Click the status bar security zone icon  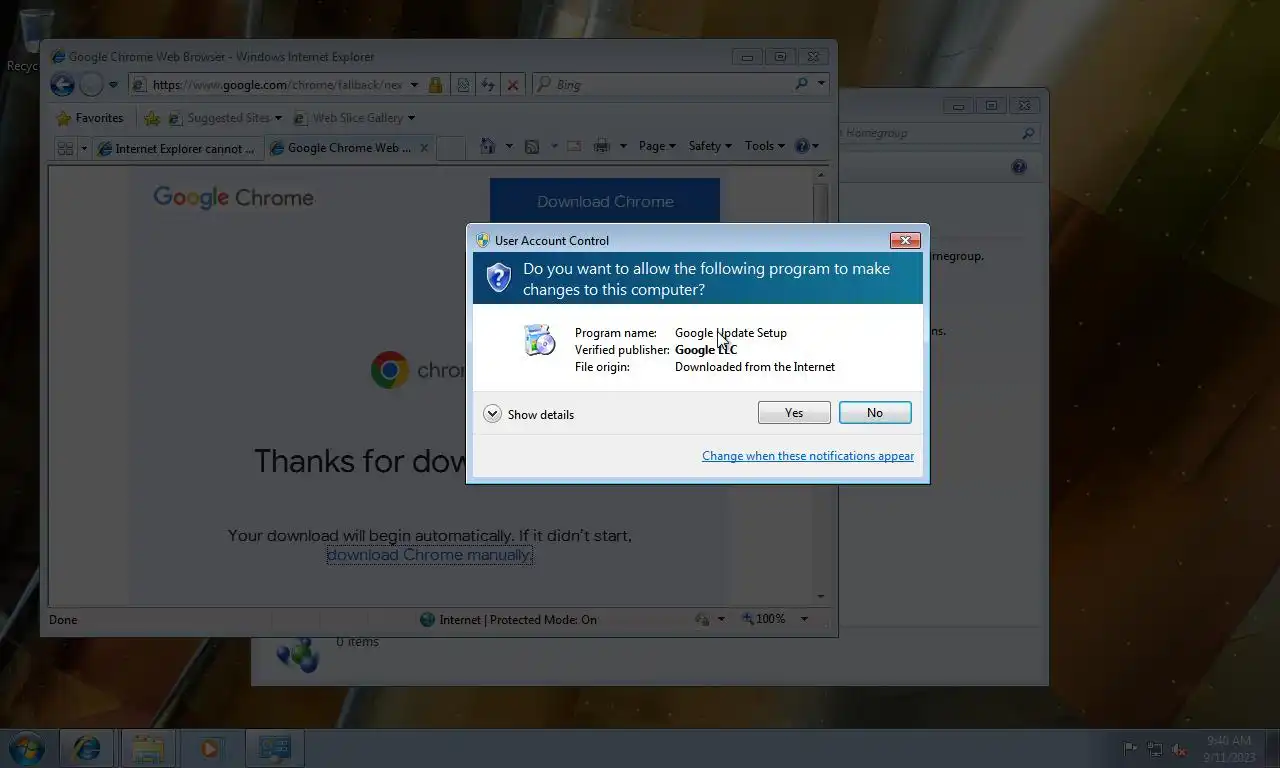427,620
